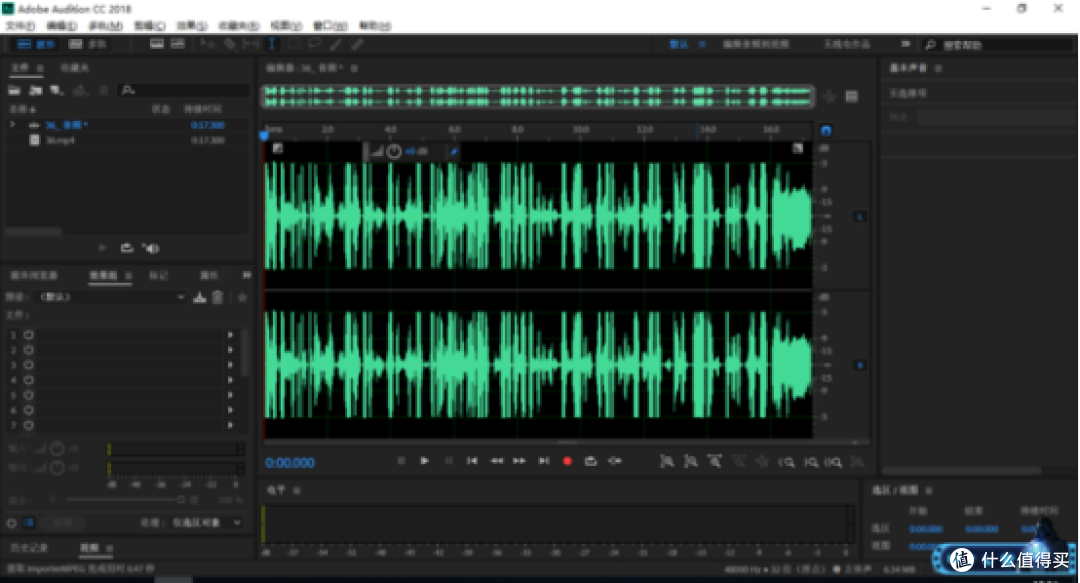Open the rack preset (默认) dropdown
1080x583 pixels.
click(x=112, y=297)
